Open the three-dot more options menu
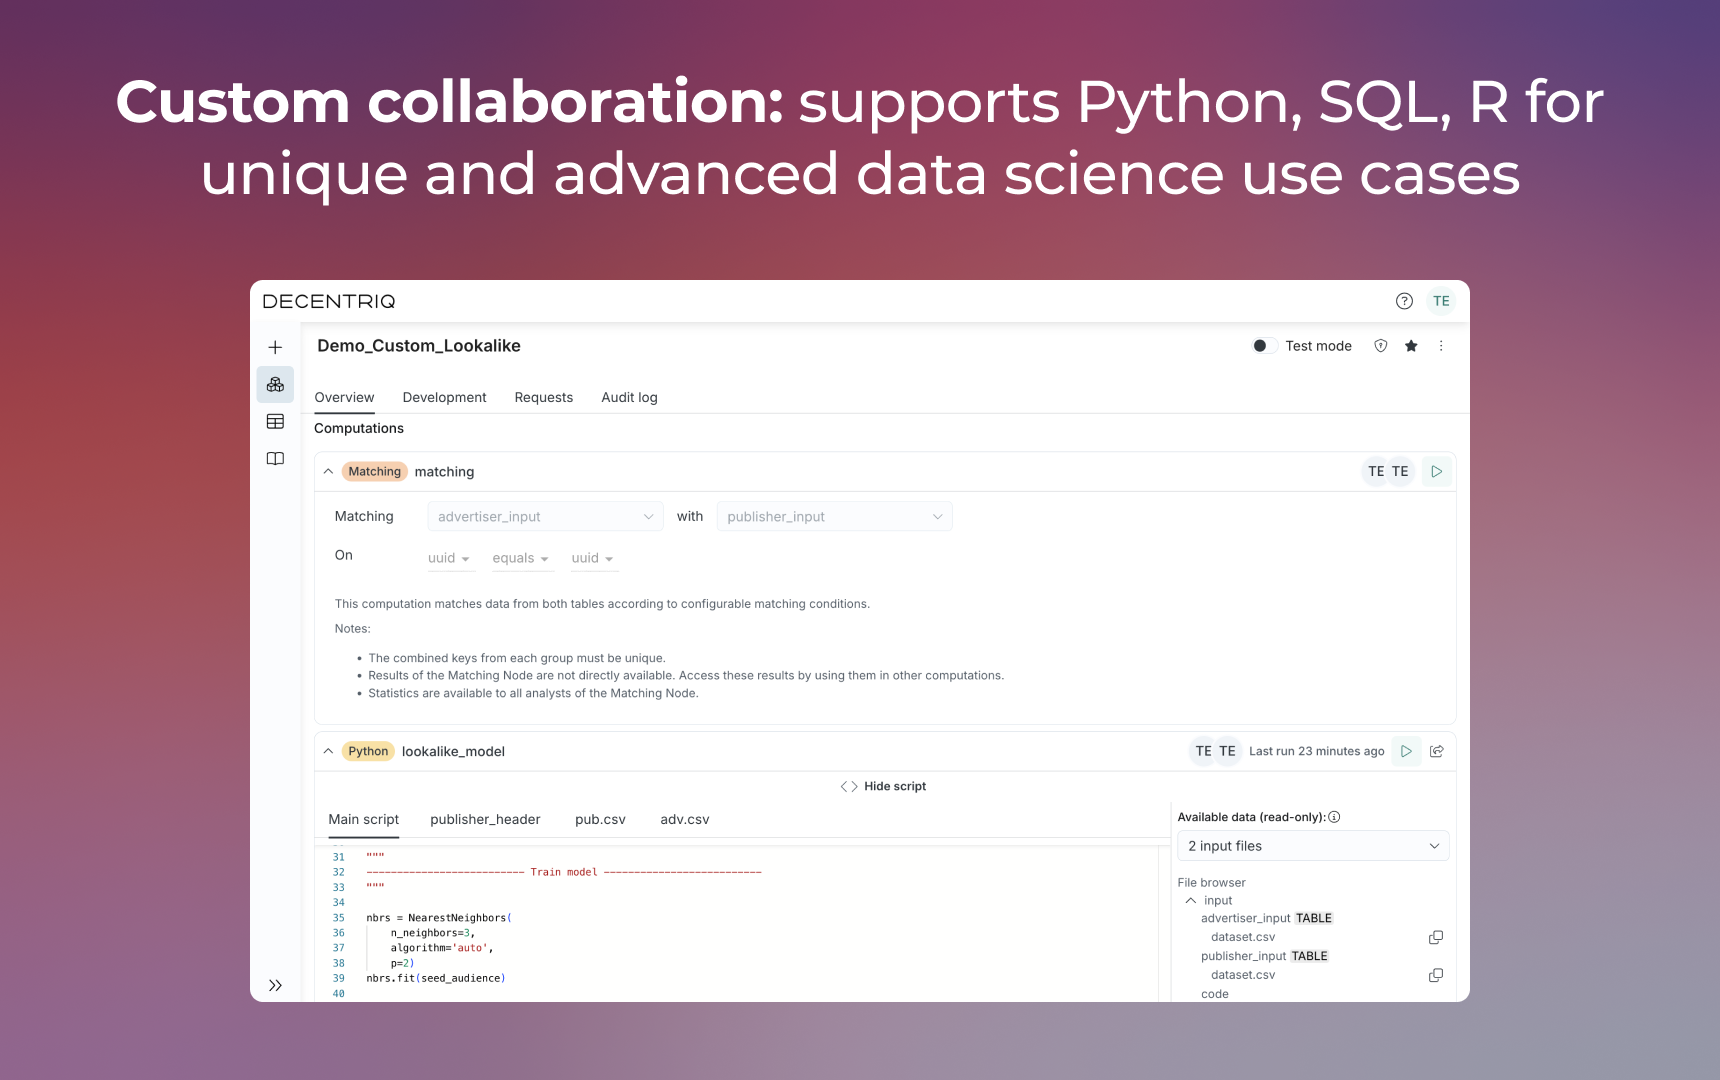 1441,346
